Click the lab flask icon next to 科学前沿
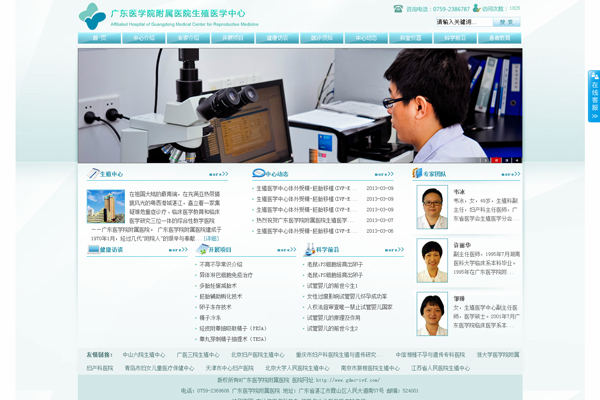The image size is (600, 400). point(310,250)
